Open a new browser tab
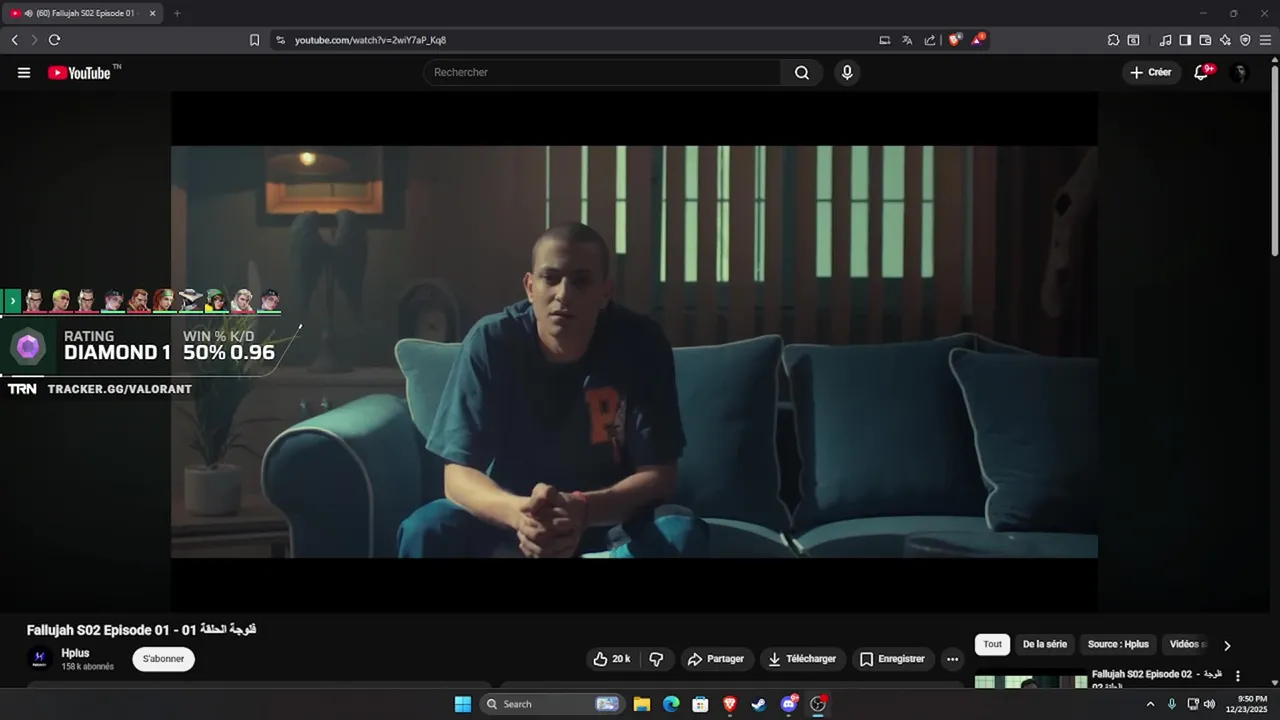This screenshot has height=720, width=1280. [177, 13]
